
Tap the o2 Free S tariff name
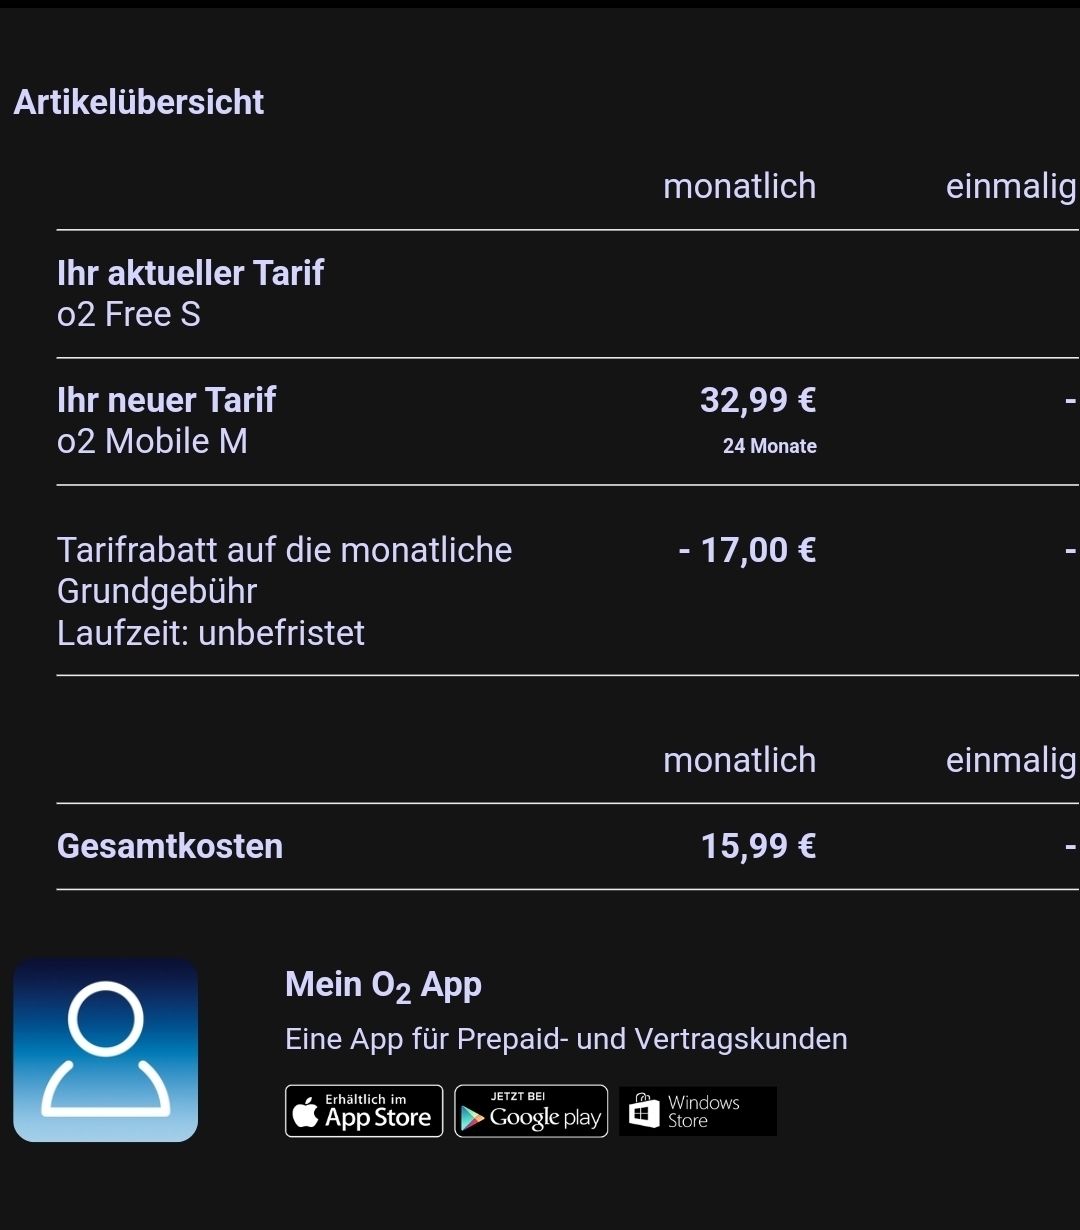pos(129,315)
